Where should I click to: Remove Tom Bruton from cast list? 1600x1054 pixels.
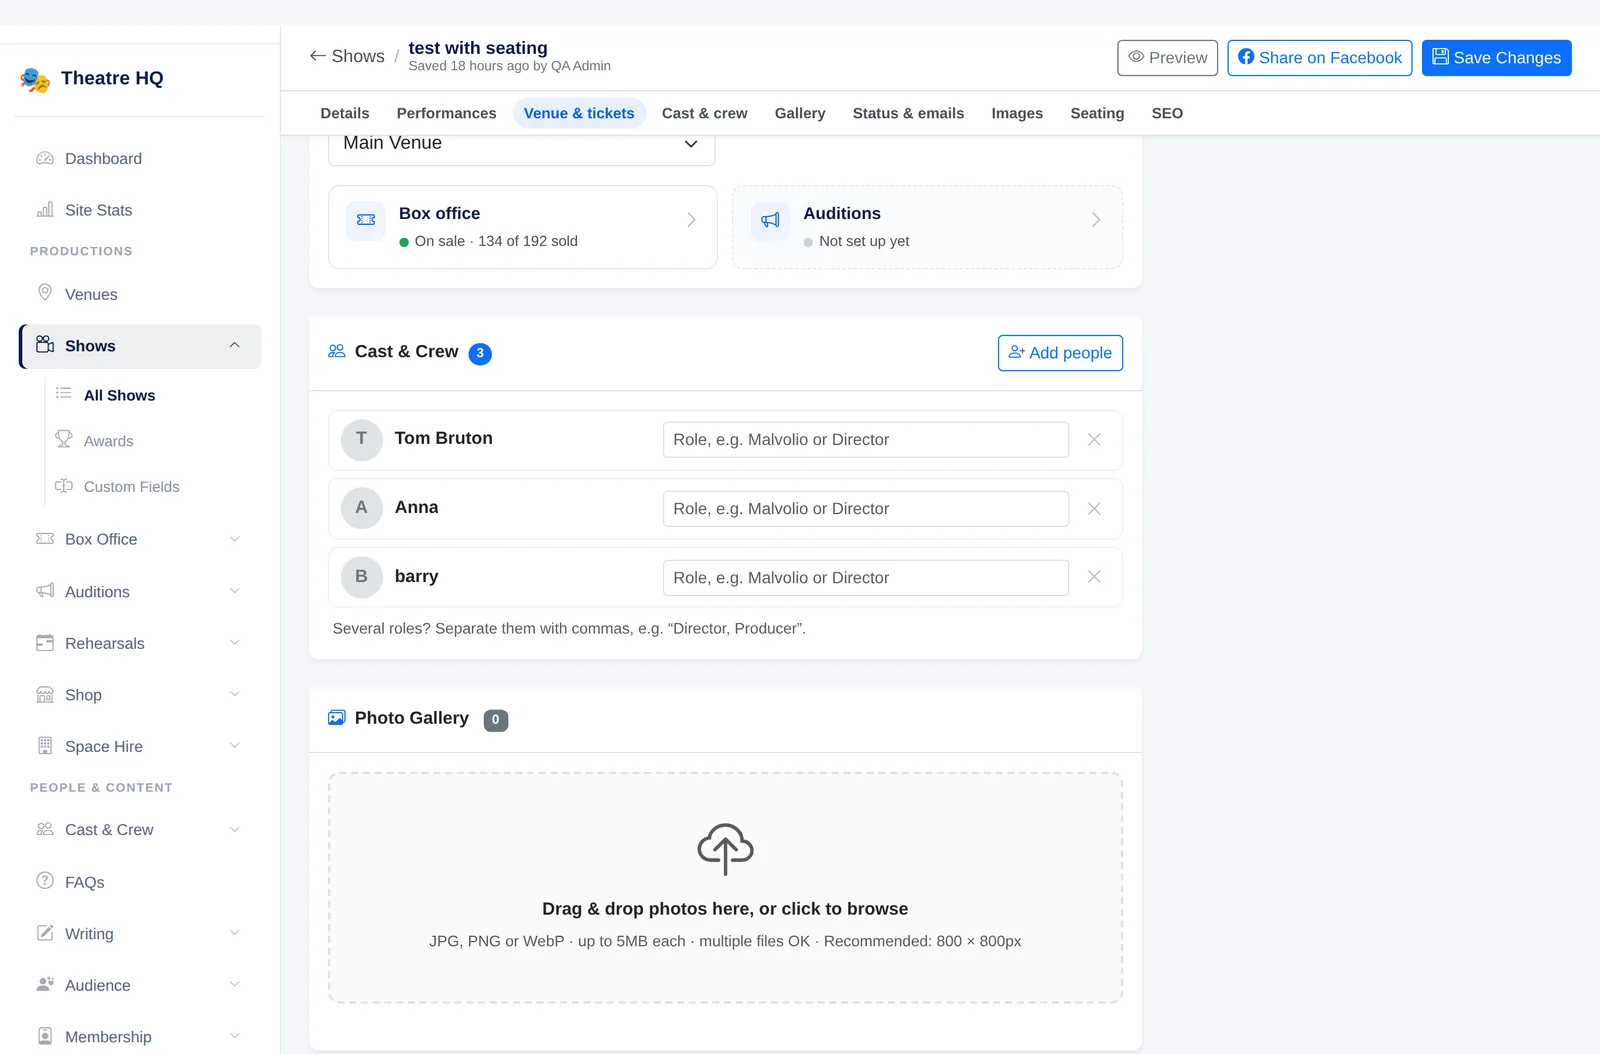(1094, 440)
